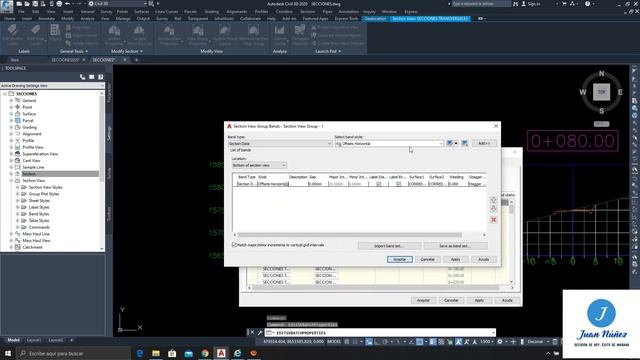Delete the selected band with red X
The image size is (640, 360).
click(x=493, y=220)
